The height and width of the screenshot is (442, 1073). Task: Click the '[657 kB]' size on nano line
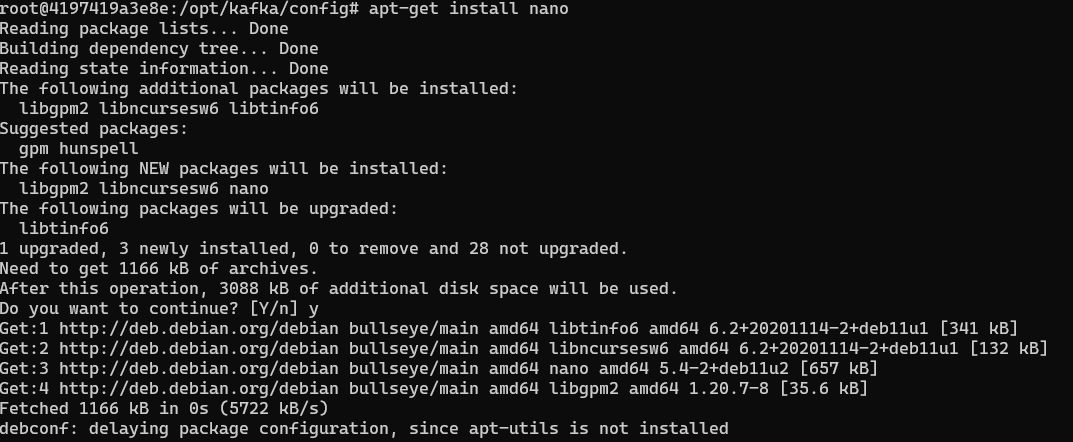pyautogui.click(x=838, y=369)
